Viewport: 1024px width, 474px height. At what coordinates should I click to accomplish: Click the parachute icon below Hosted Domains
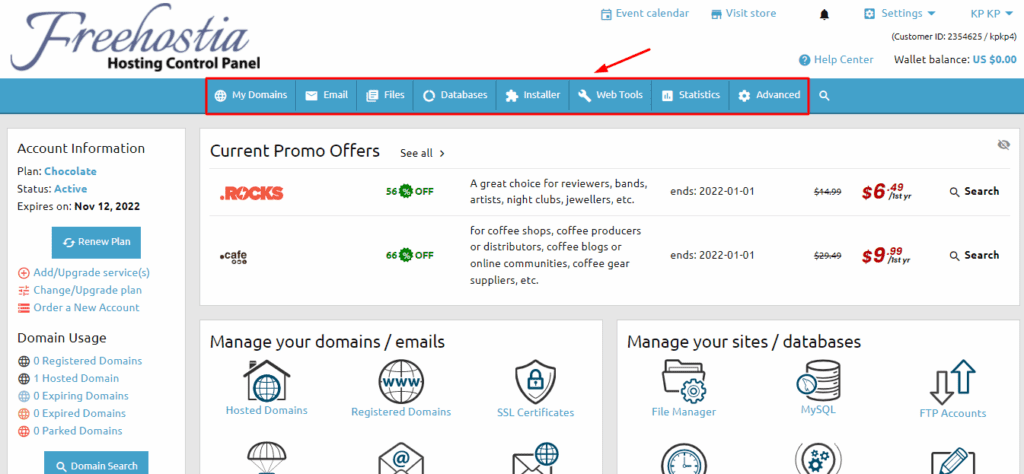click(266, 458)
